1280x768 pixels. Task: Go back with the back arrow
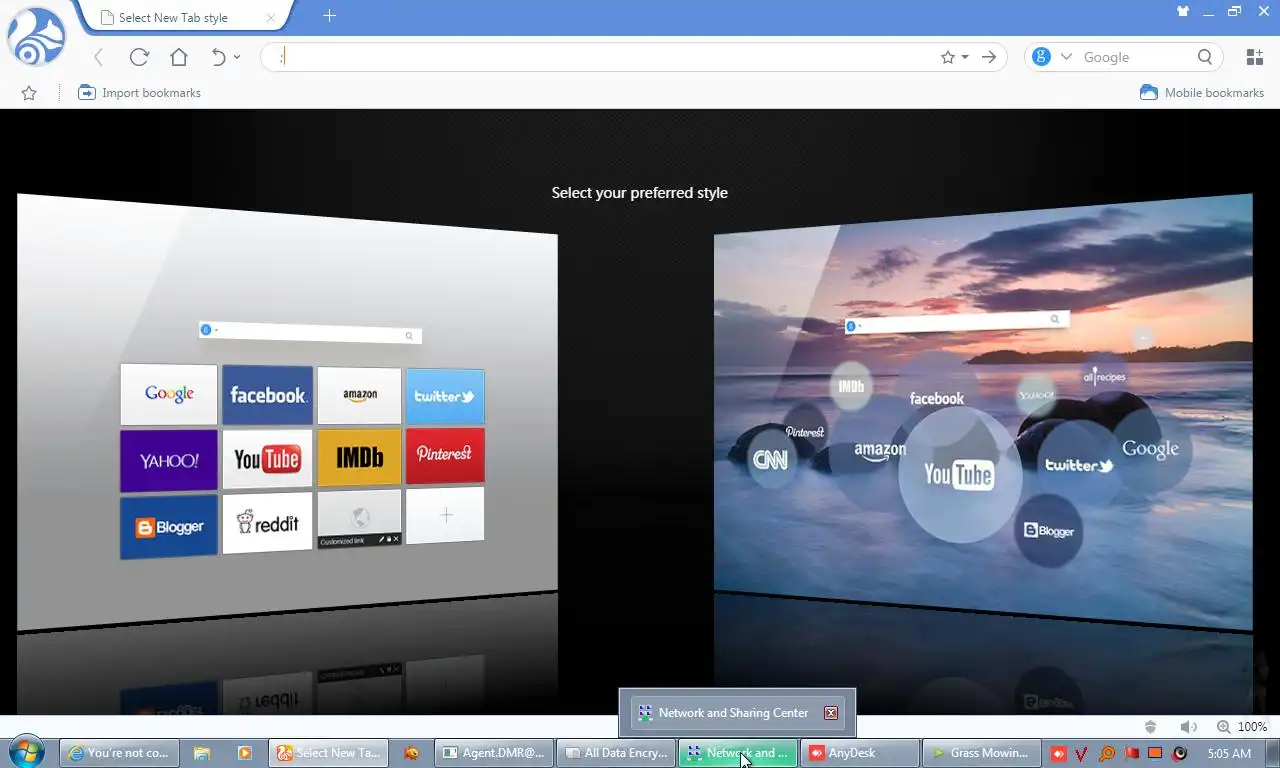point(98,57)
